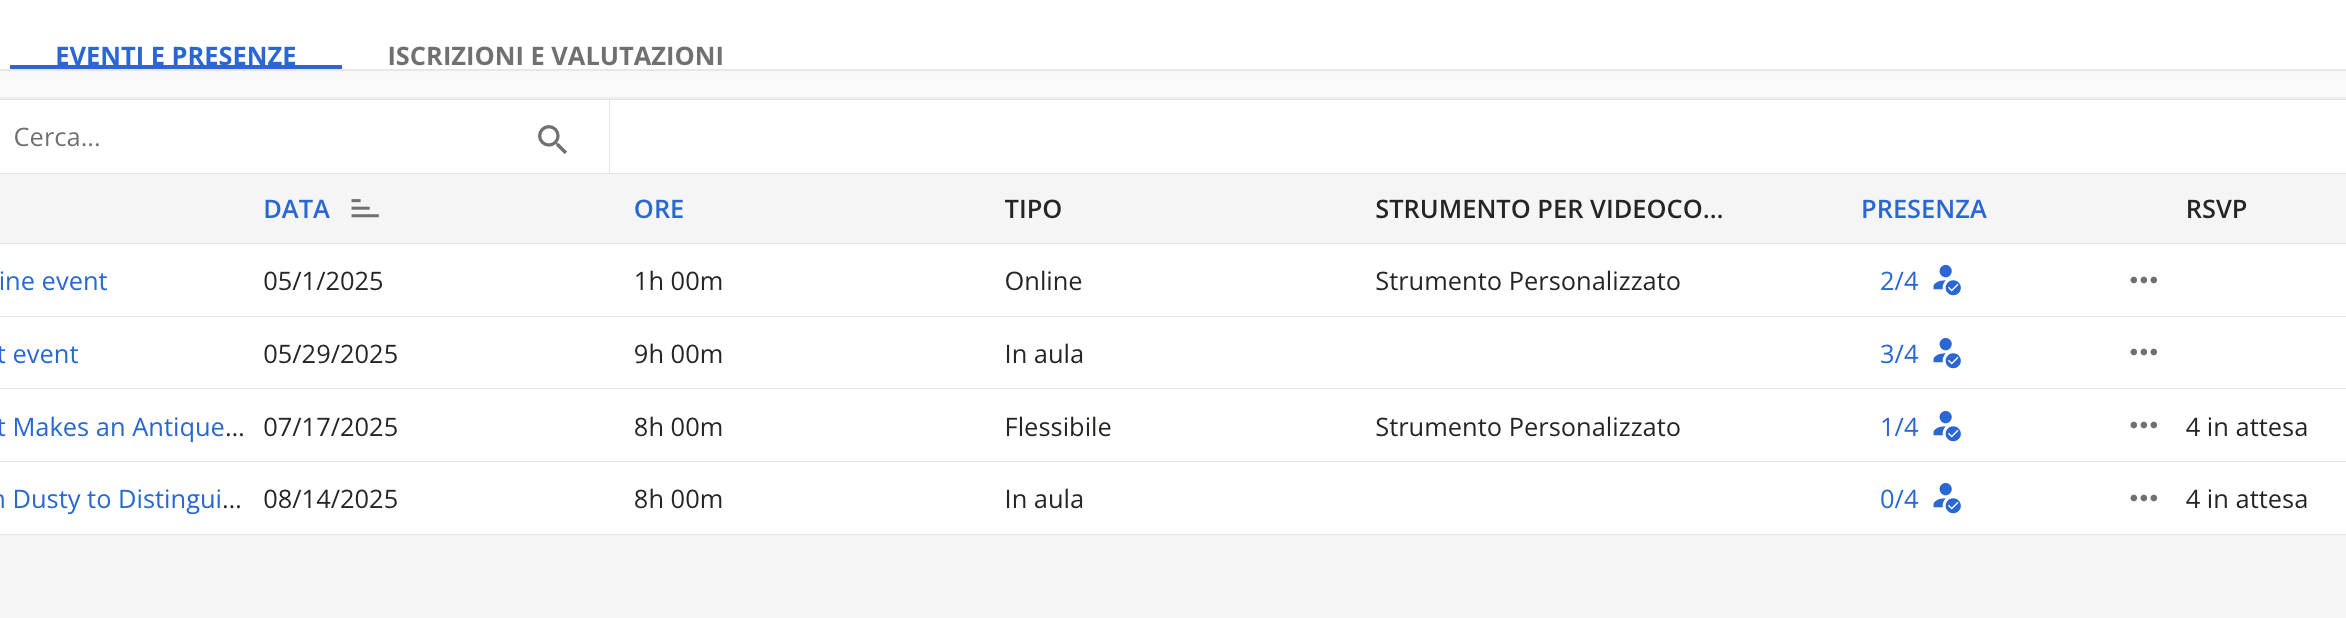Click attendance icon for the Antique event row
Viewport: 2346px width, 618px height.
[1947, 427]
